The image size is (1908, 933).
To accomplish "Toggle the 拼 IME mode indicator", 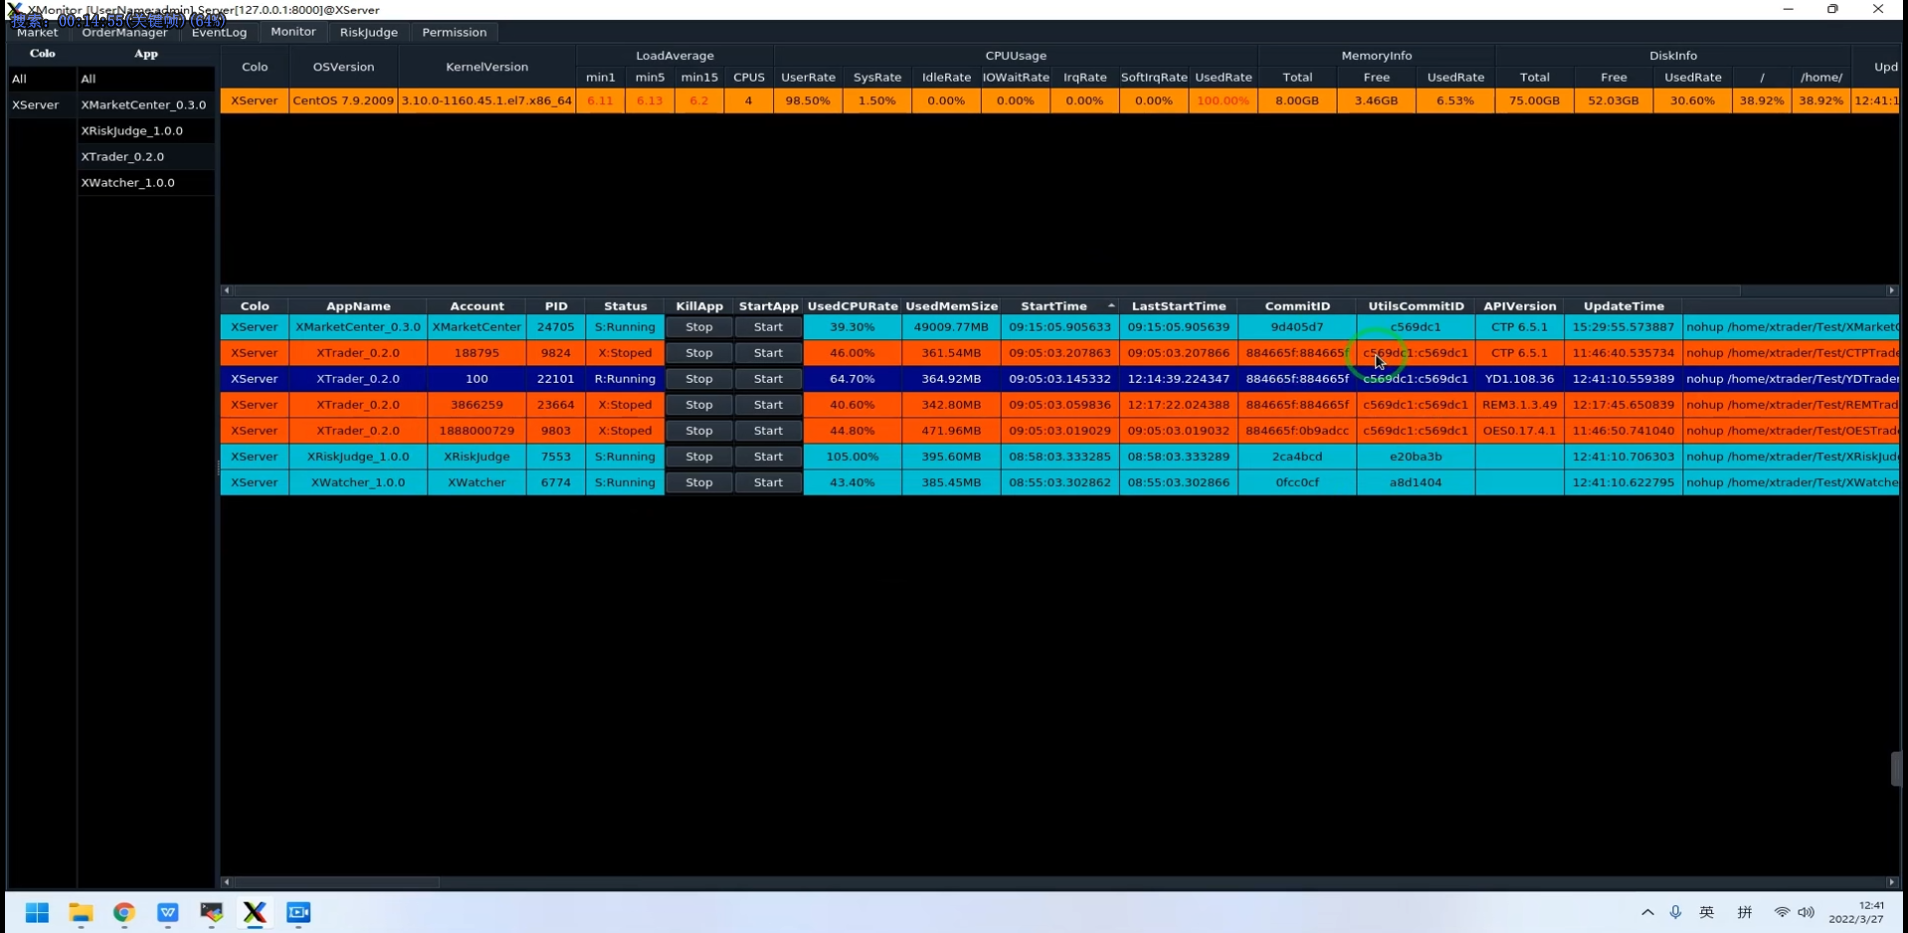I will coord(1745,912).
